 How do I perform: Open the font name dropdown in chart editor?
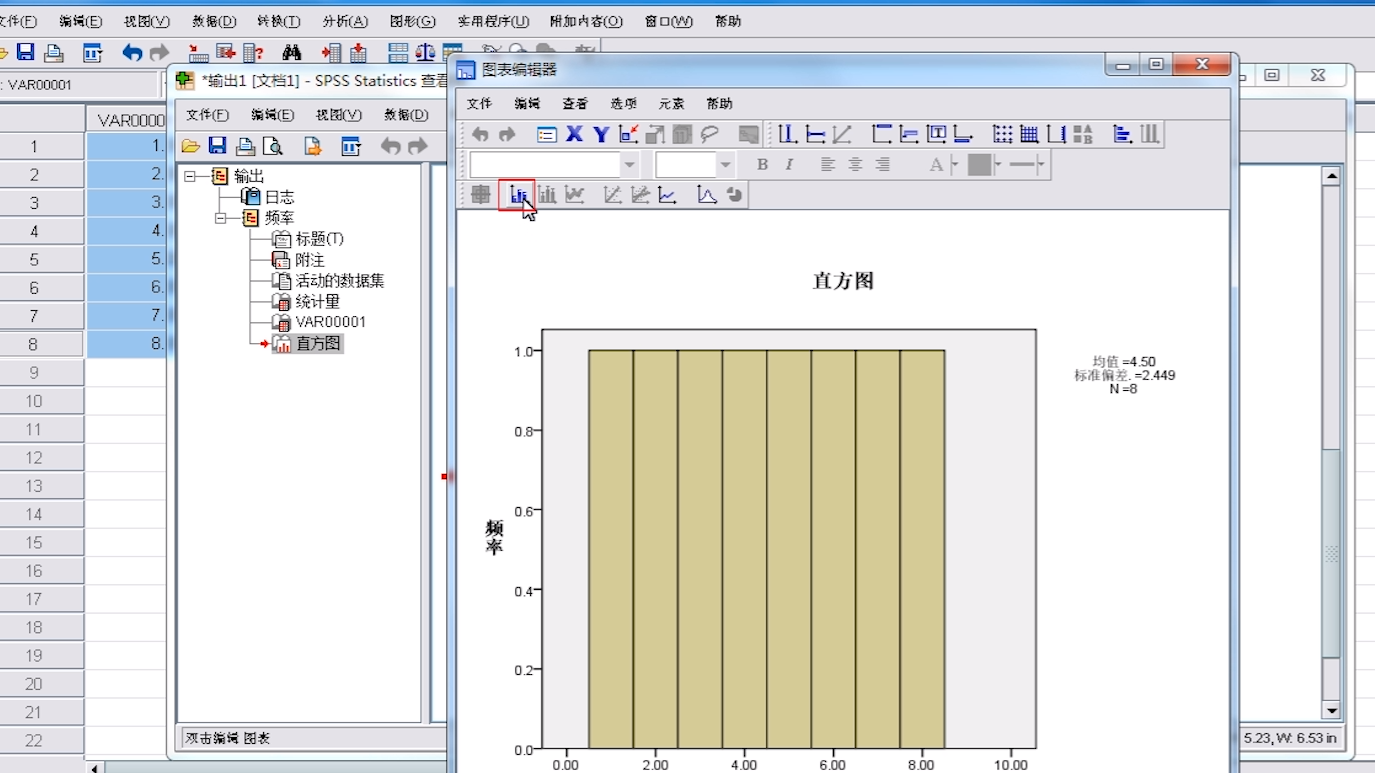pos(629,165)
